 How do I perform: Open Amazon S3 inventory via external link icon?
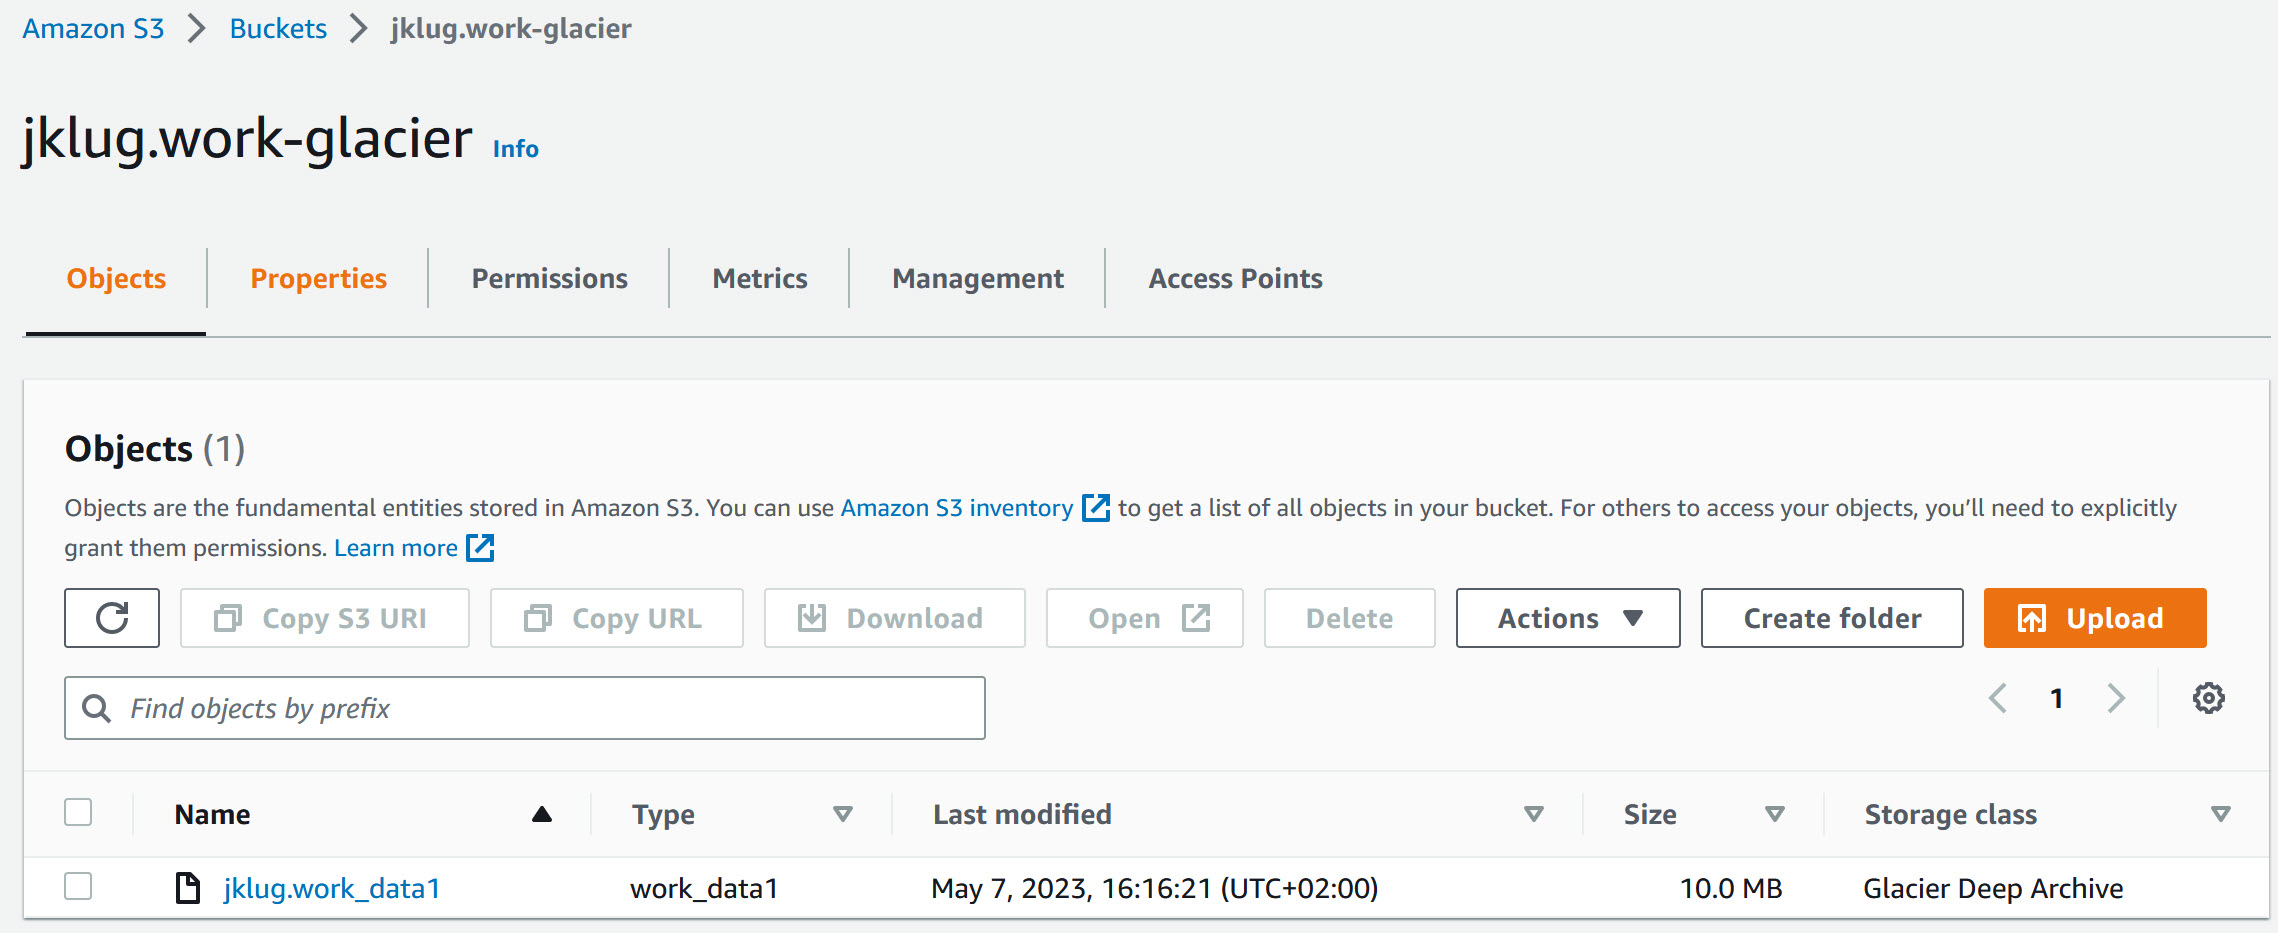point(1095,508)
